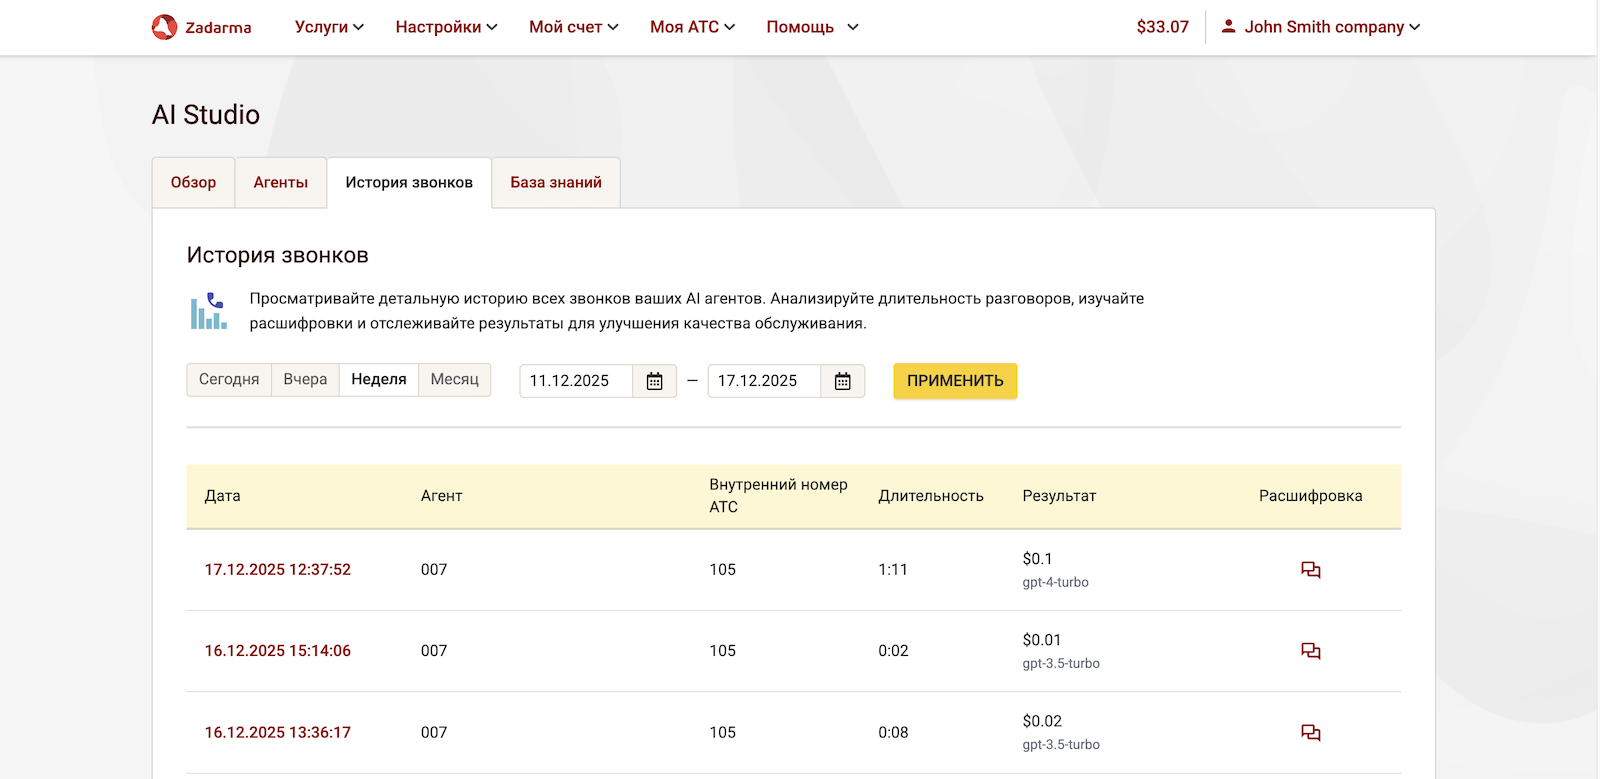The image size is (1600, 779).
Task: Open calendar picker for start date
Action: (654, 381)
